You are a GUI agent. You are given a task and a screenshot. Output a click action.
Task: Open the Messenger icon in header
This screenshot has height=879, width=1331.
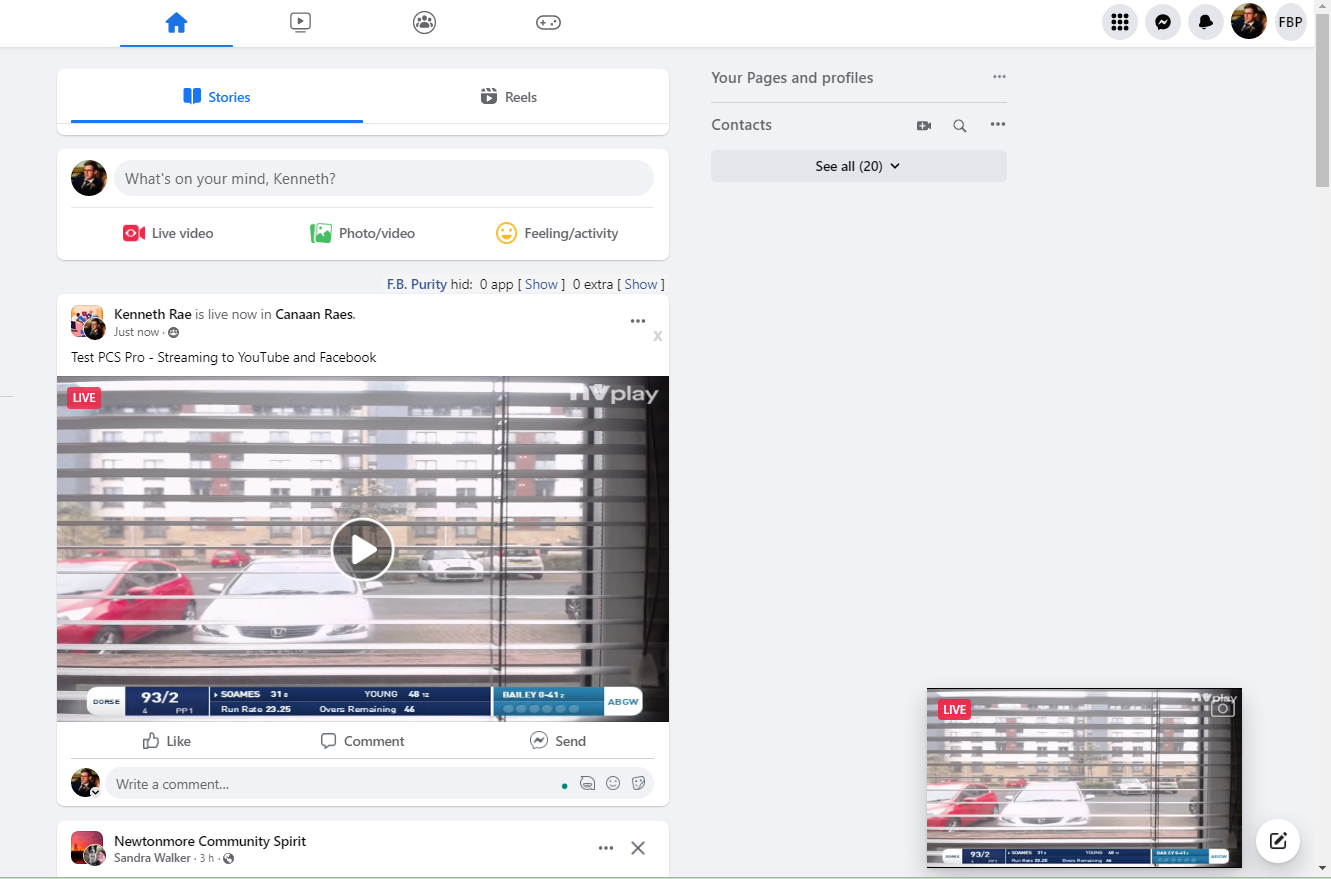(1163, 22)
